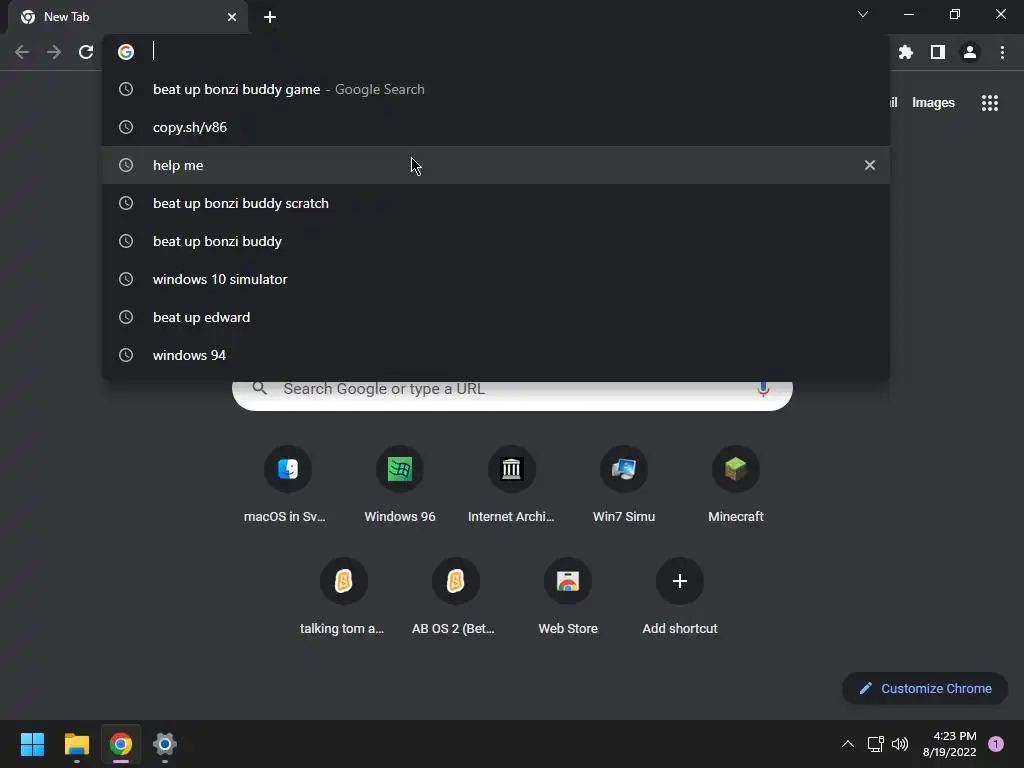Open a new tab with the plus button

[270, 17]
